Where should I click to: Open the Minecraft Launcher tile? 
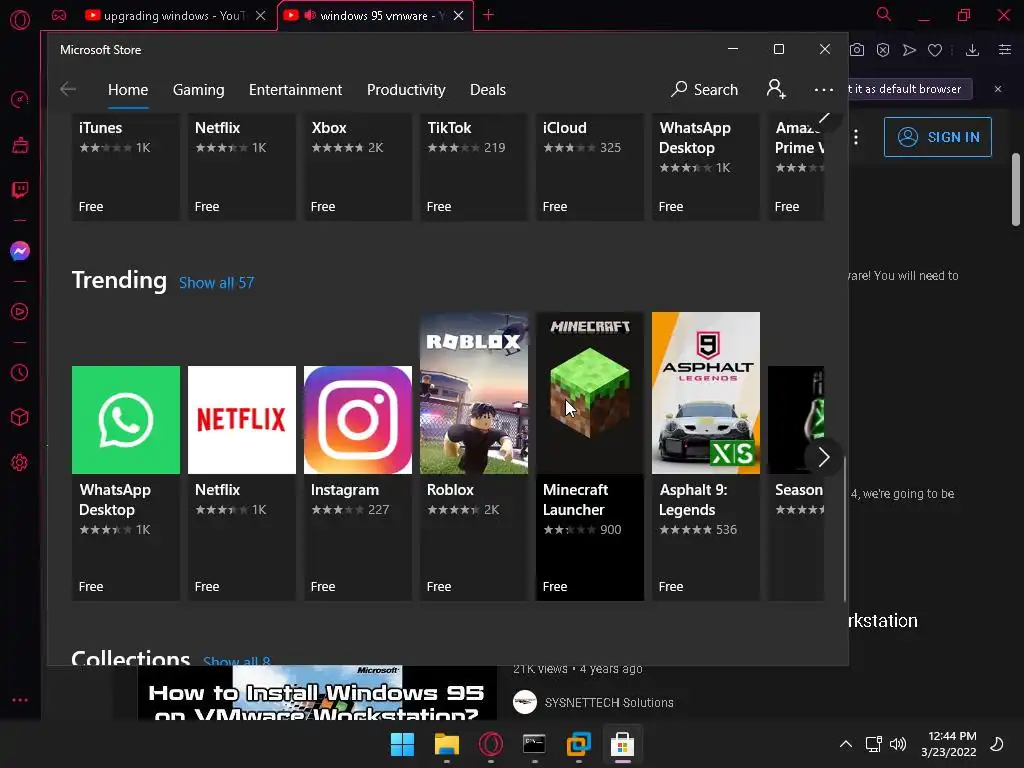(x=590, y=456)
